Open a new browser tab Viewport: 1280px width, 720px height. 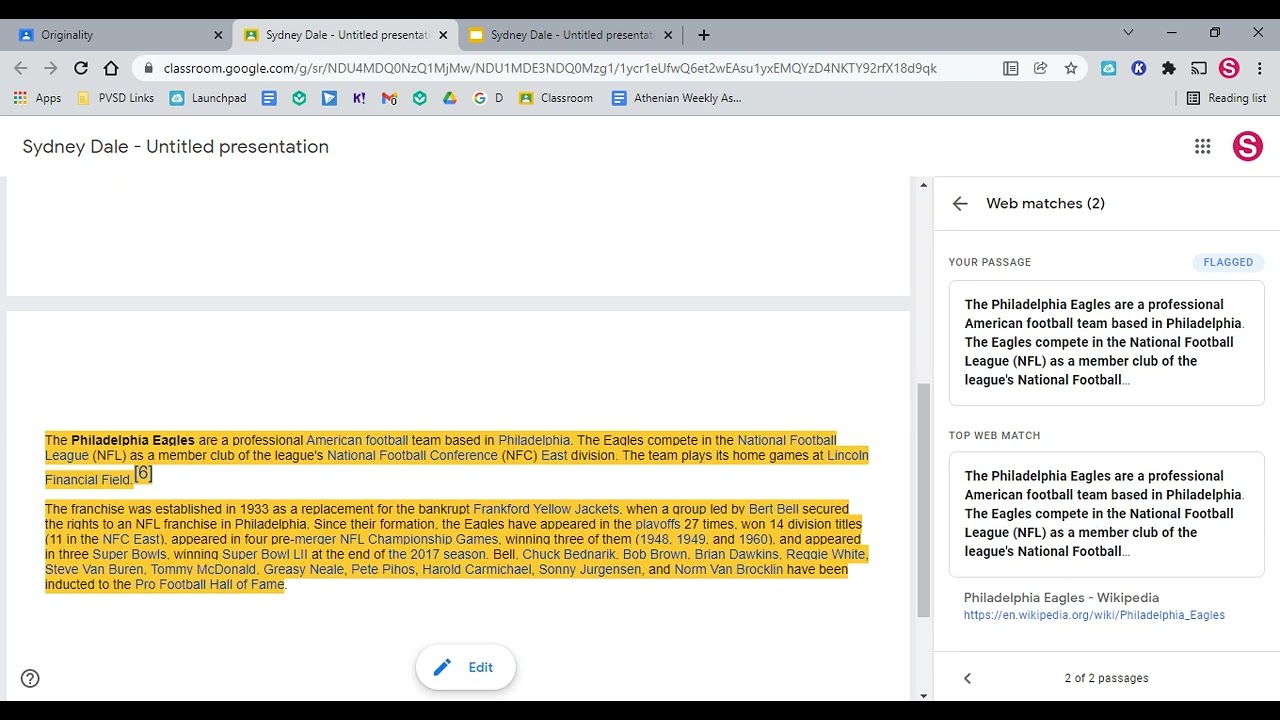(x=704, y=35)
